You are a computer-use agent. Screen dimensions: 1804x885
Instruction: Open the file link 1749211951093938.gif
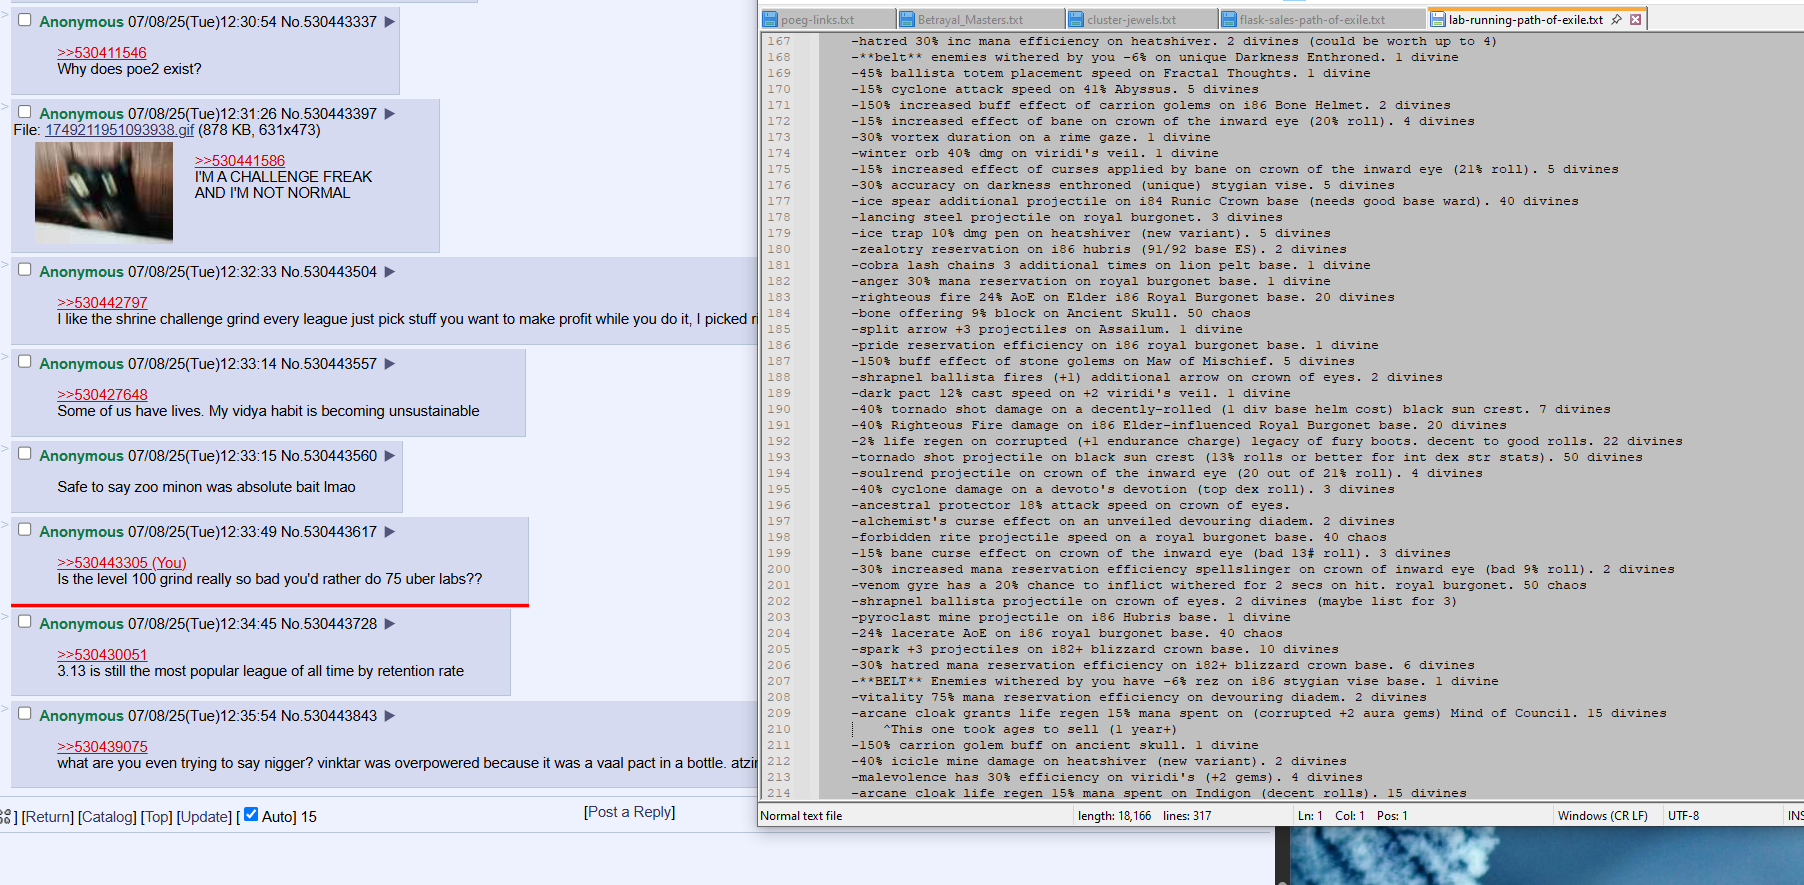(119, 130)
